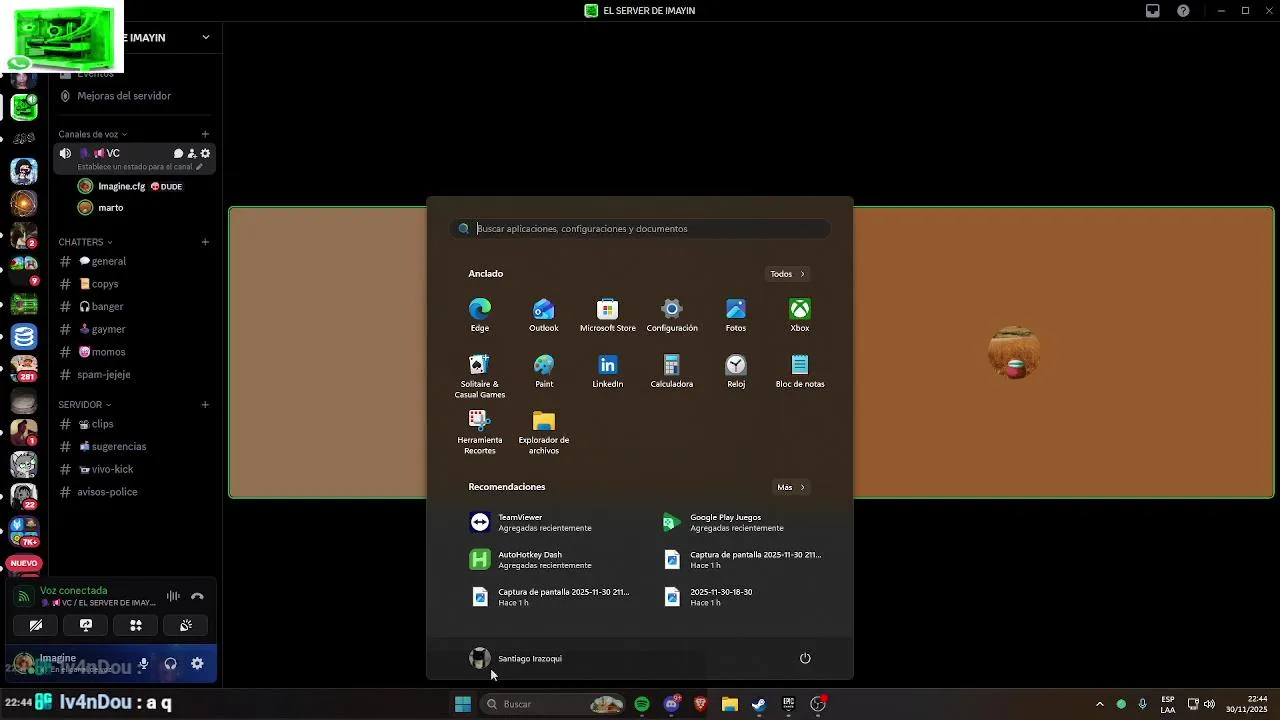Open server name dropdown menu
Screen dimensions: 1280x720
coord(206,37)
